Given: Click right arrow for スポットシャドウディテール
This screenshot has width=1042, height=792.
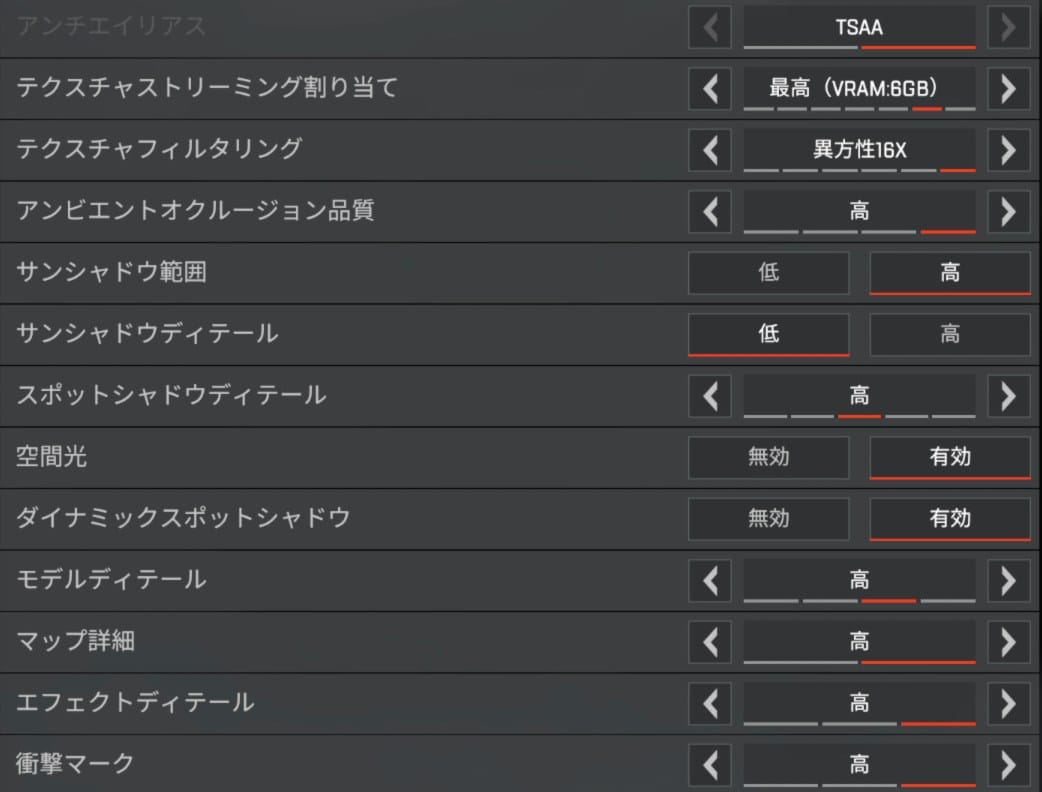Looking at the screenshot, I should pos(1008,396).
